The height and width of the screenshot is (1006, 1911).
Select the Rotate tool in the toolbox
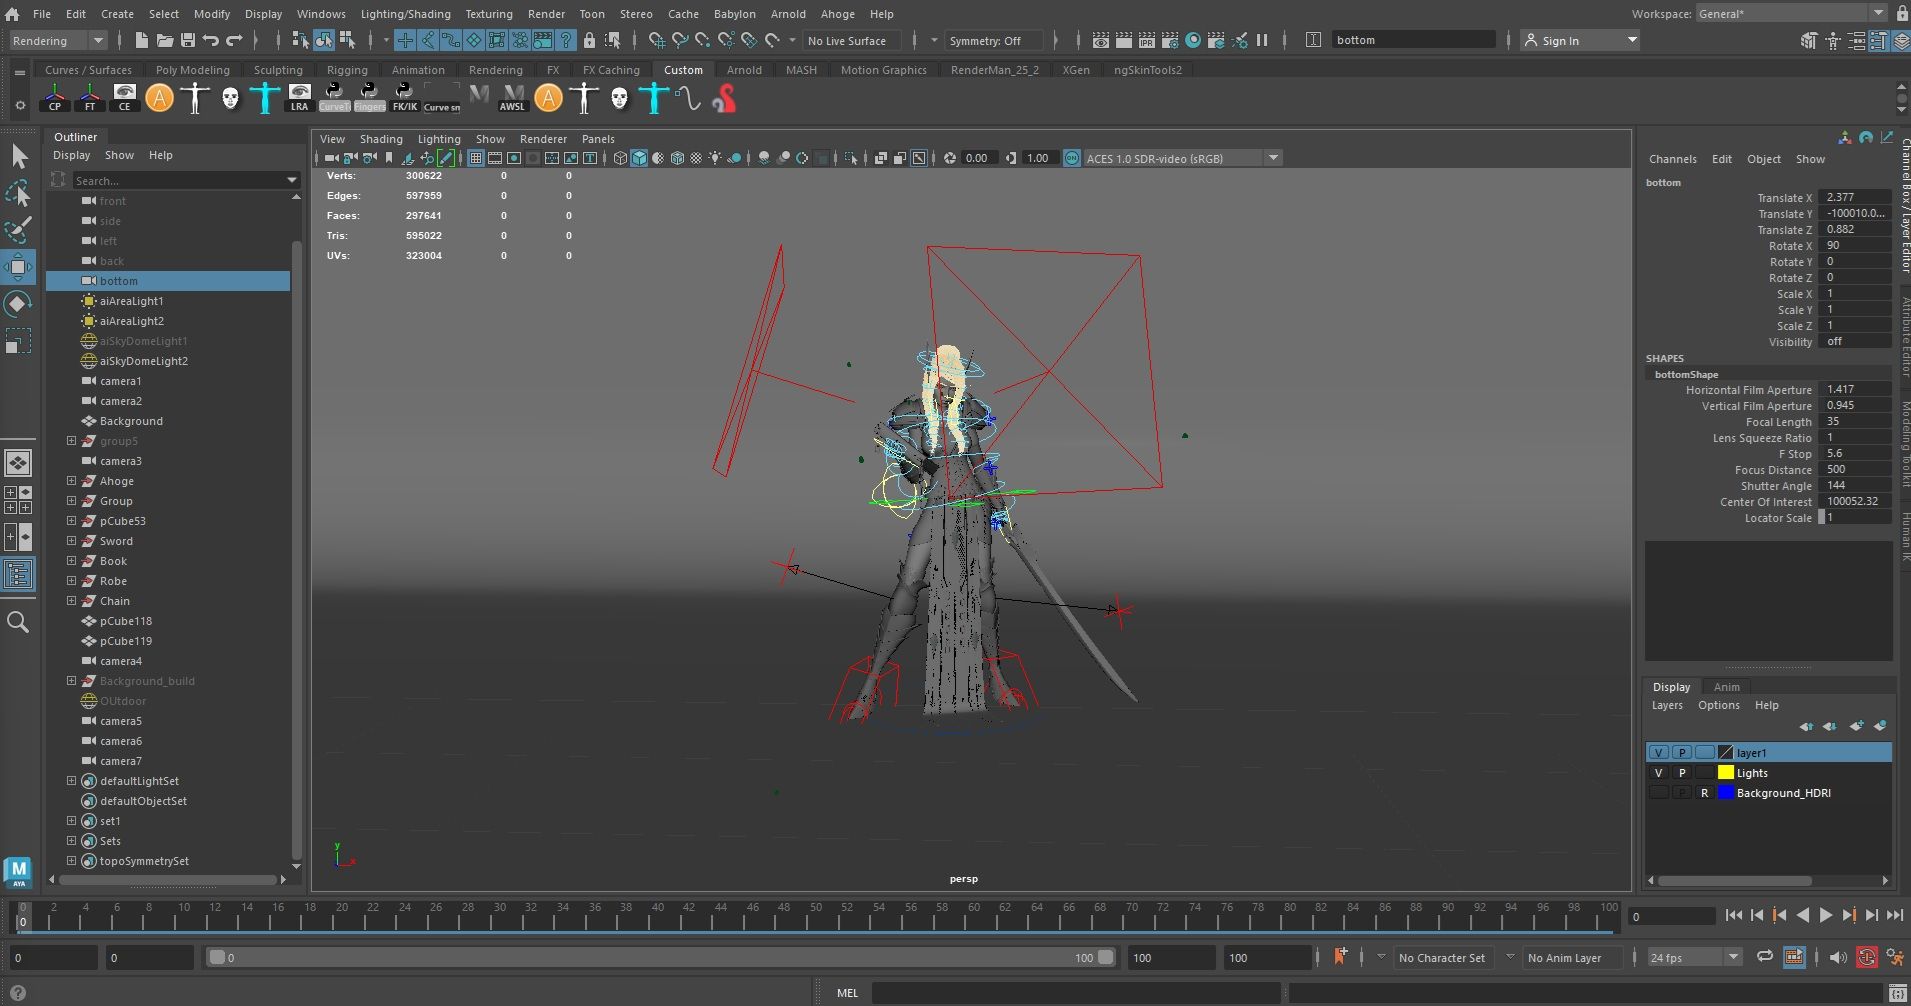(18, 304)
